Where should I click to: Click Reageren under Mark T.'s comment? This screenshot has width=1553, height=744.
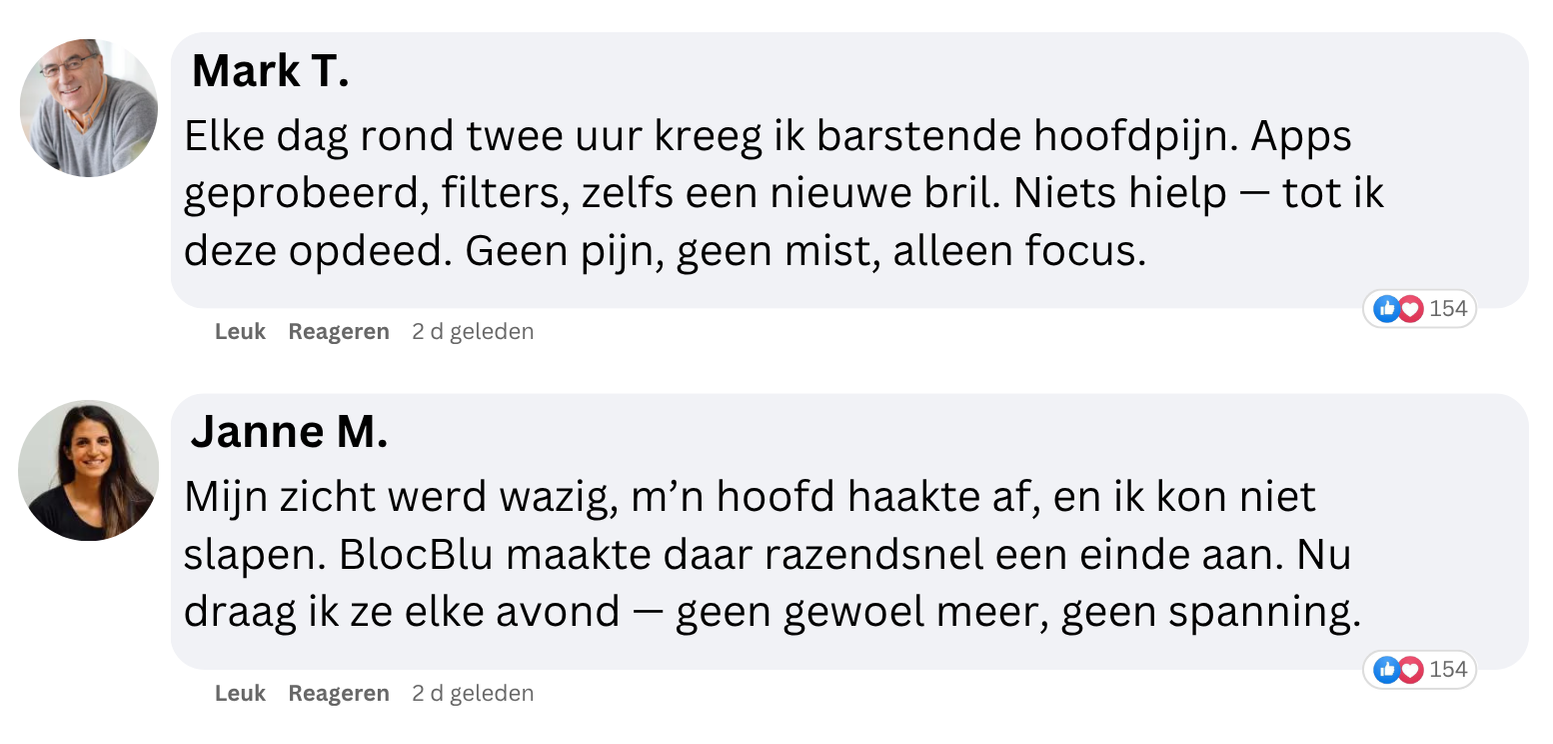(x=339, y=332)
